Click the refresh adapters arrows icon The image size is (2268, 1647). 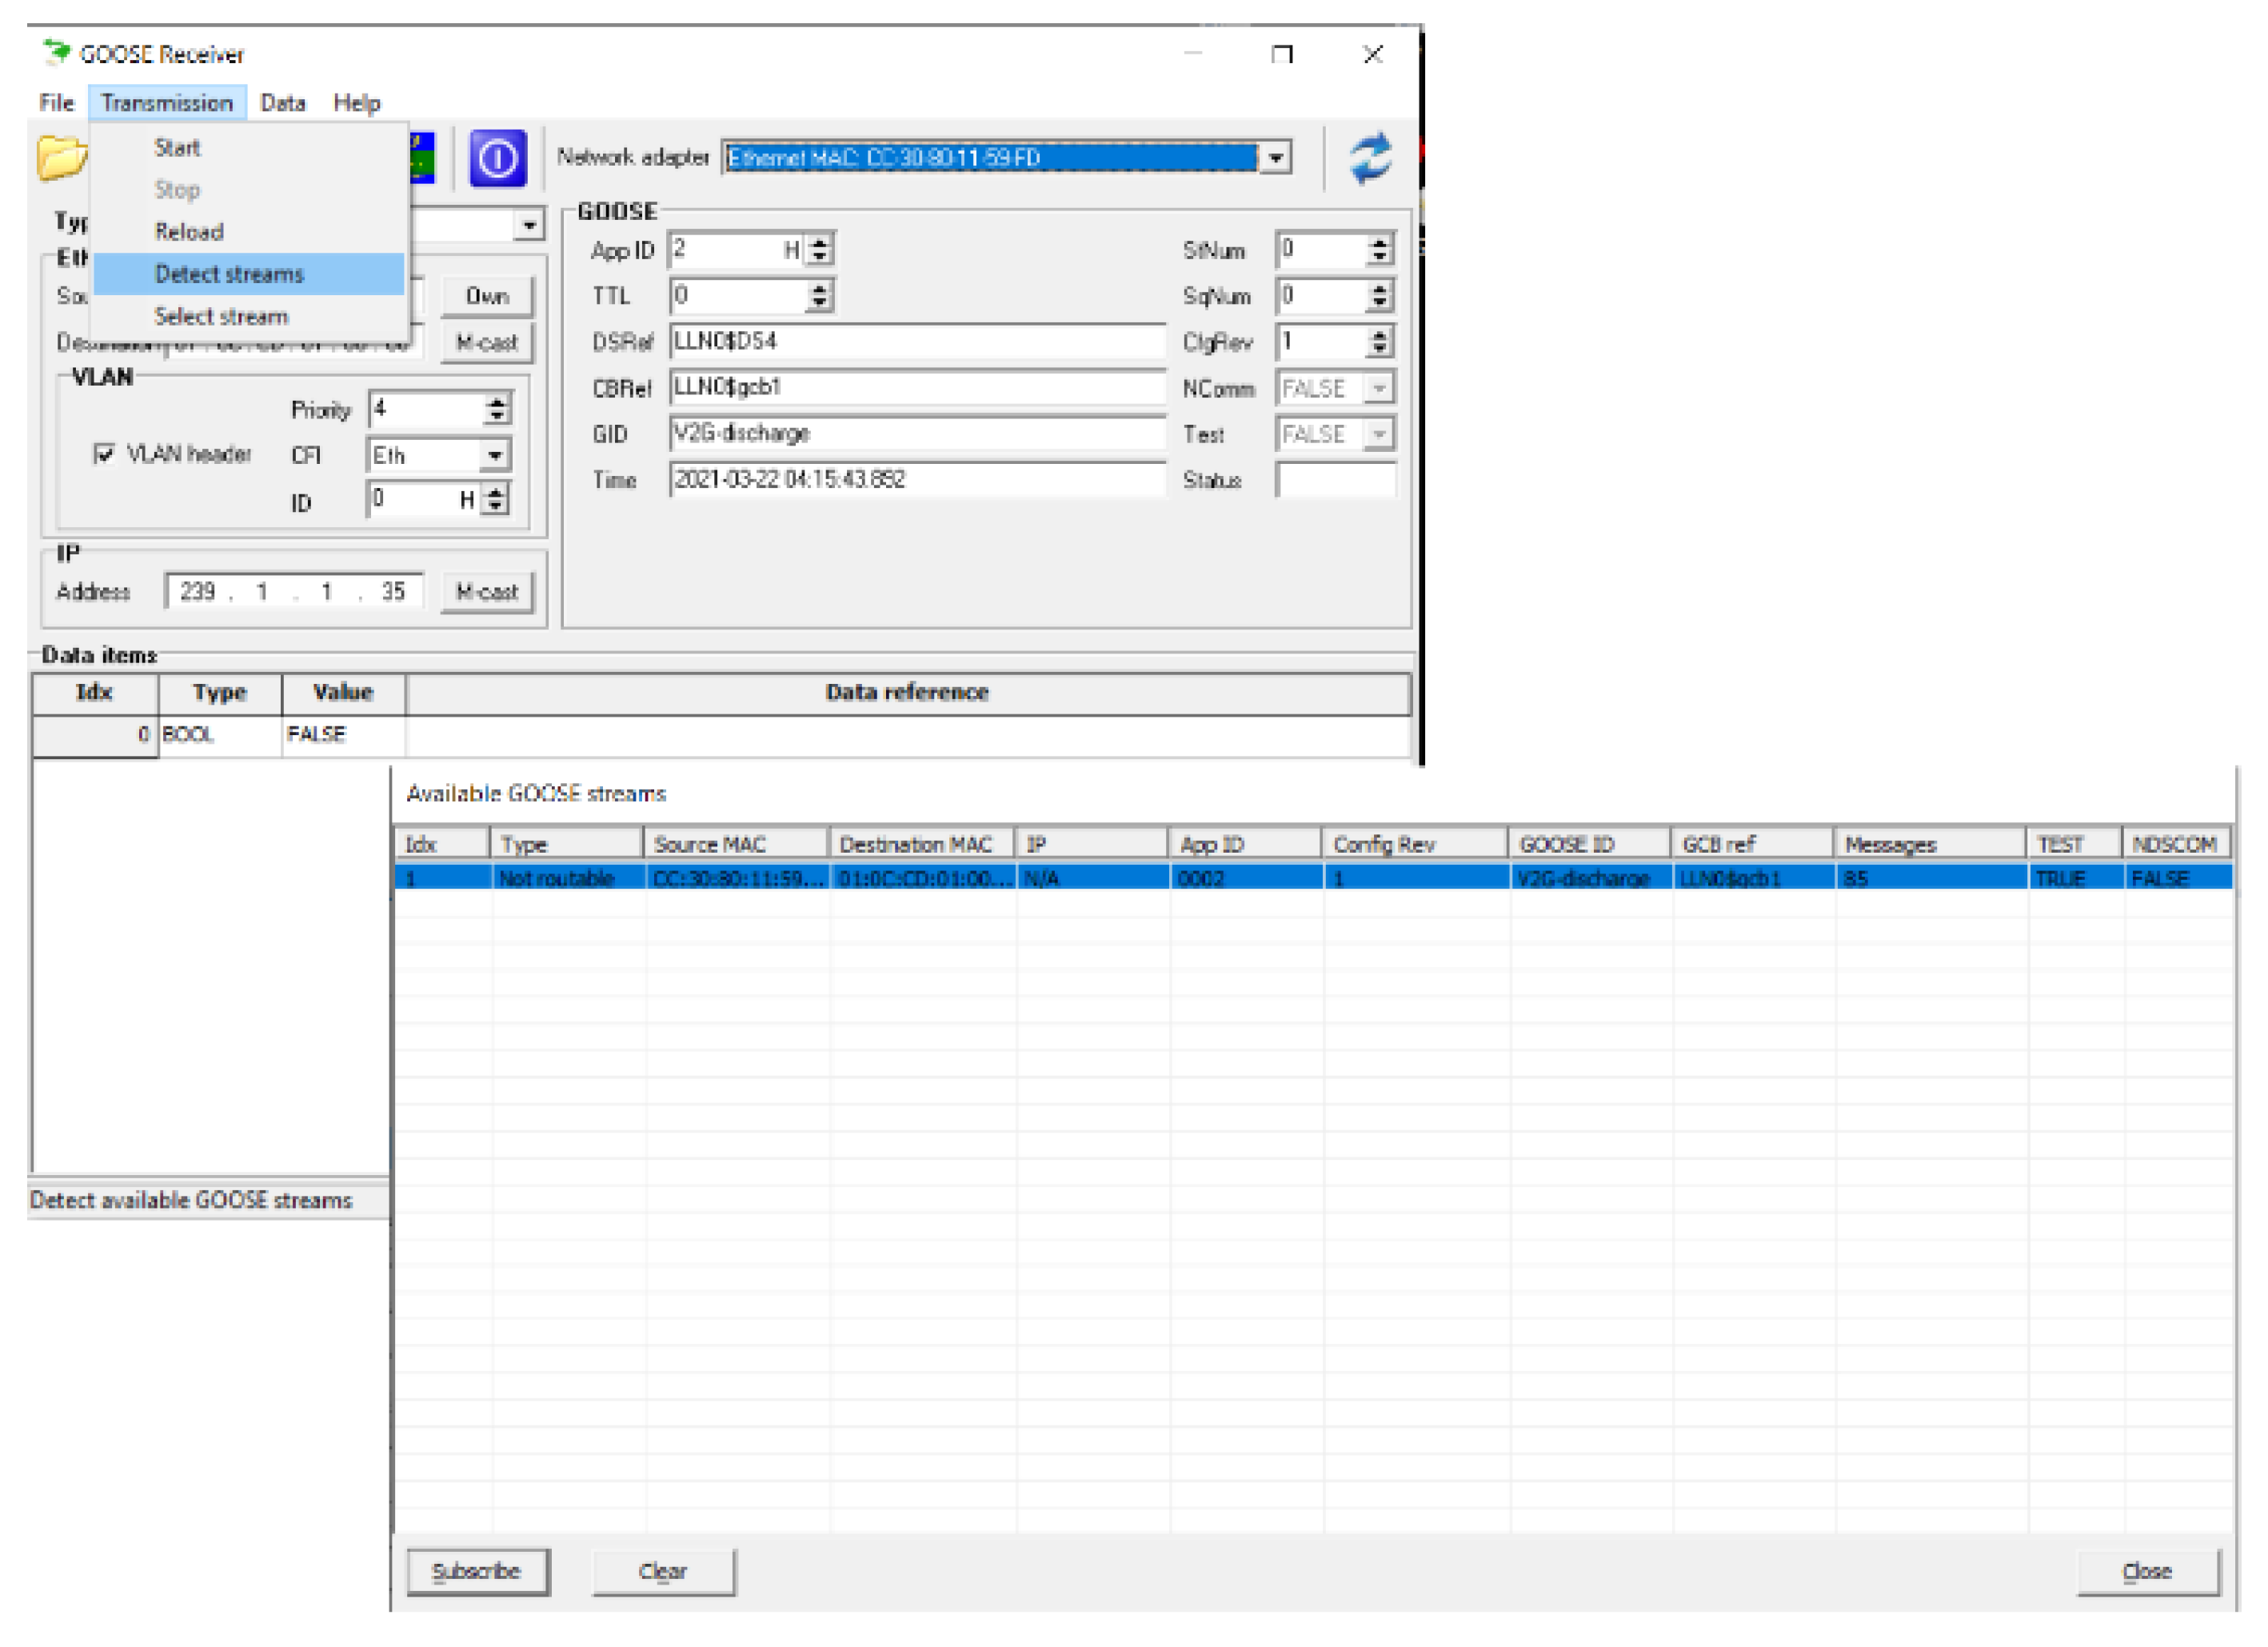1369,158
